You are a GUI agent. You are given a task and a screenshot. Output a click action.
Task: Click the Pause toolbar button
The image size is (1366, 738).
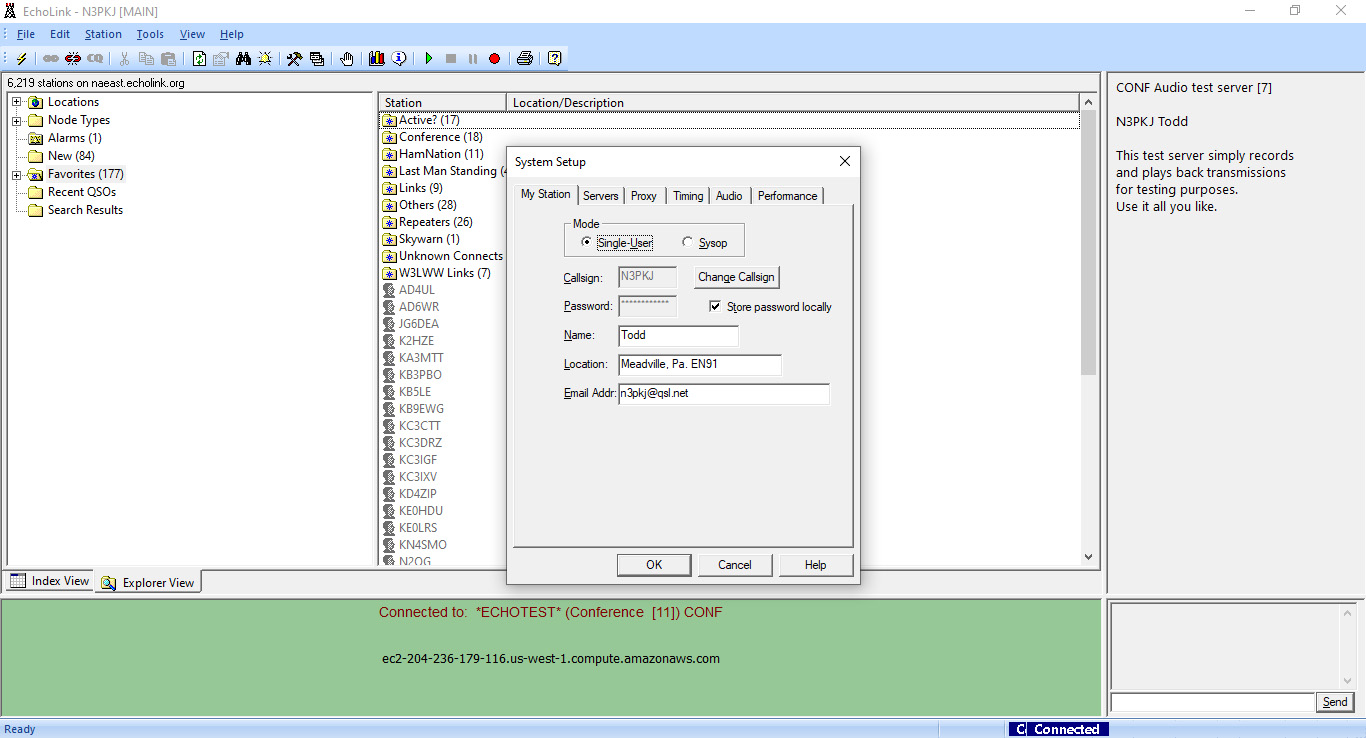(473, 59)
